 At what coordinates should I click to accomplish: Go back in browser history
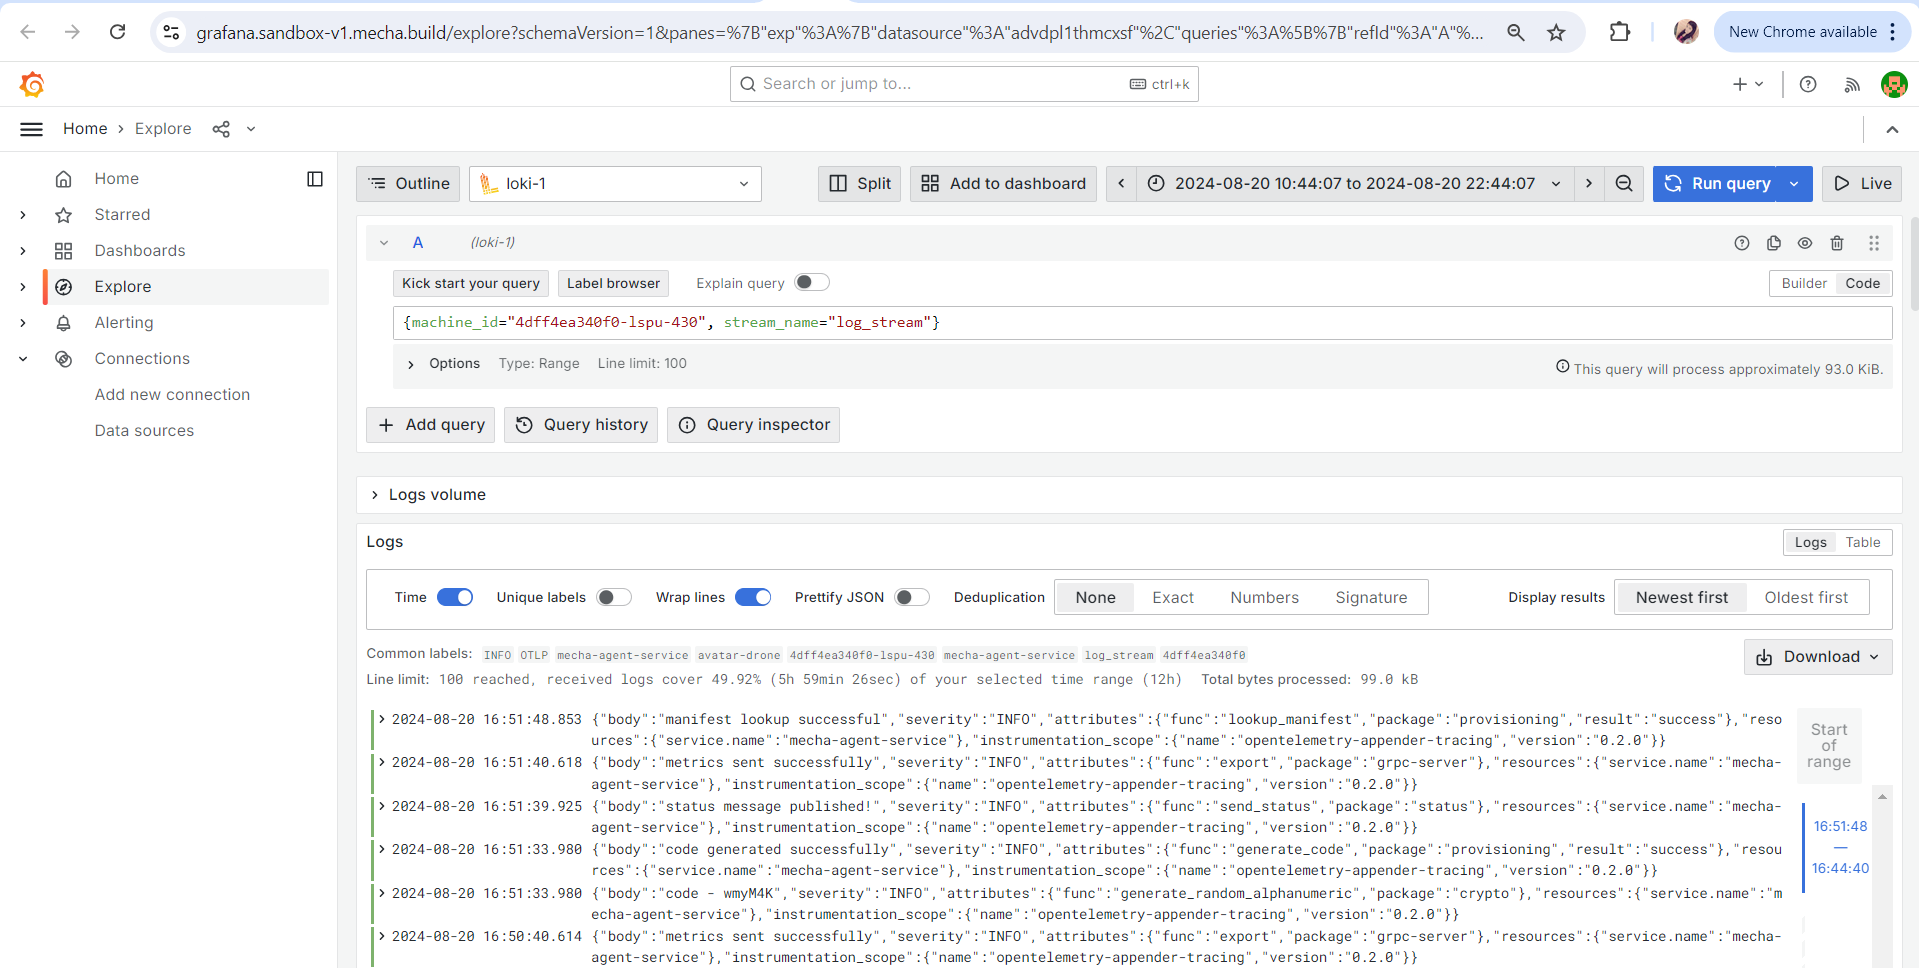click(x=28, y=32)
